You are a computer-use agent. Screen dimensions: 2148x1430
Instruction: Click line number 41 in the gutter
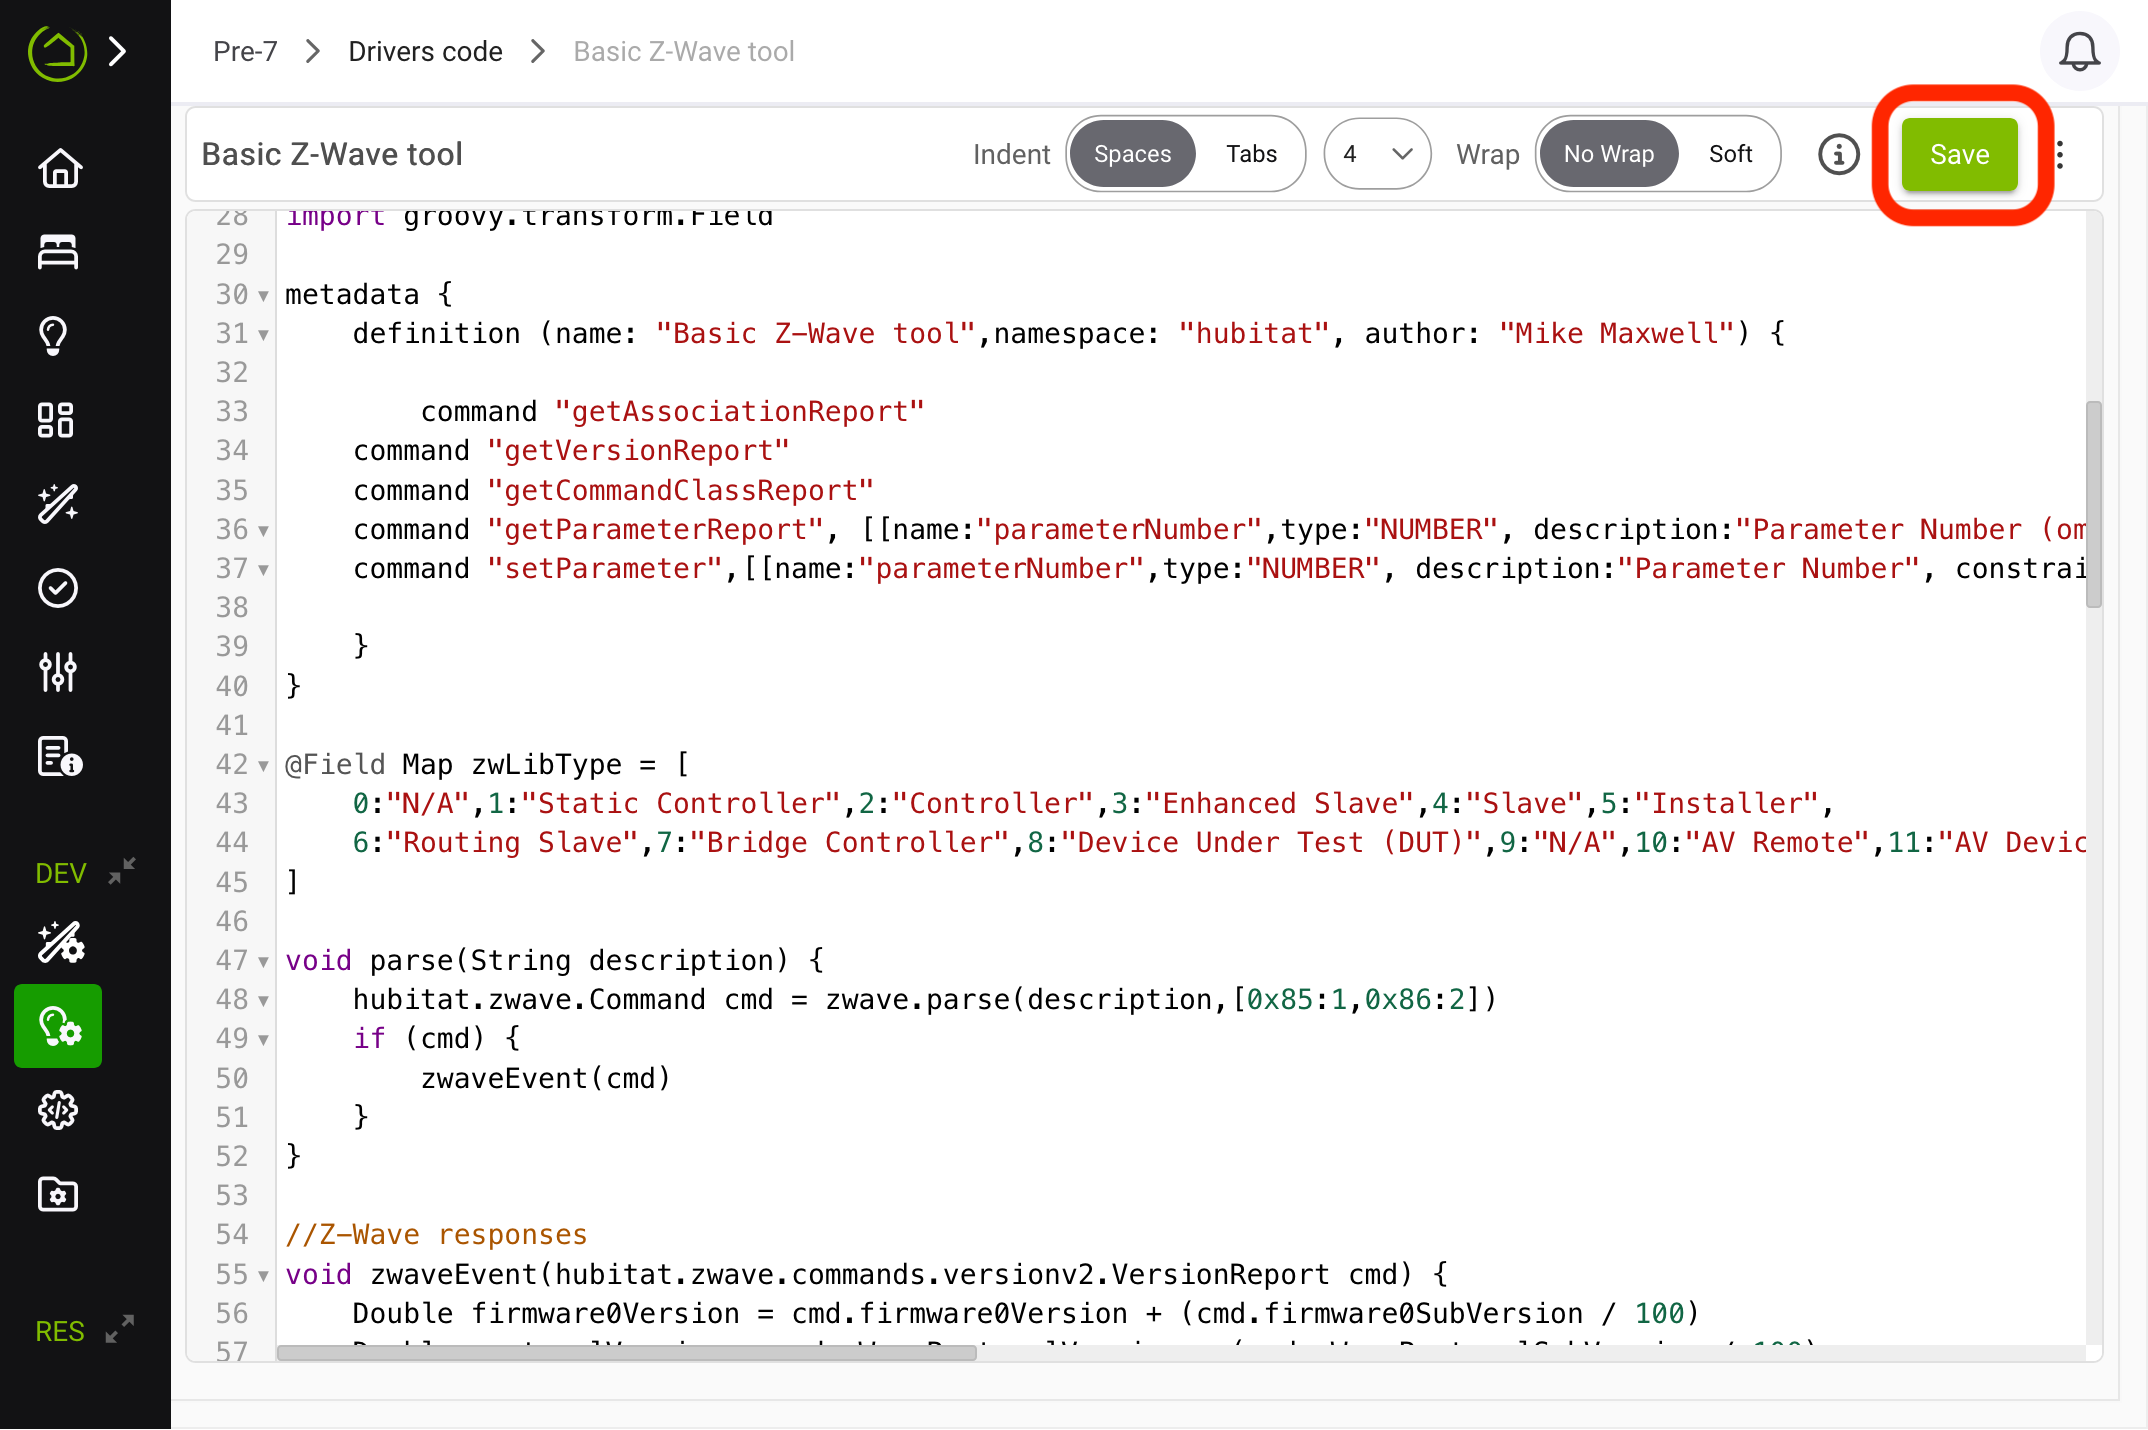pyautogui.click(x=232, y=725)
